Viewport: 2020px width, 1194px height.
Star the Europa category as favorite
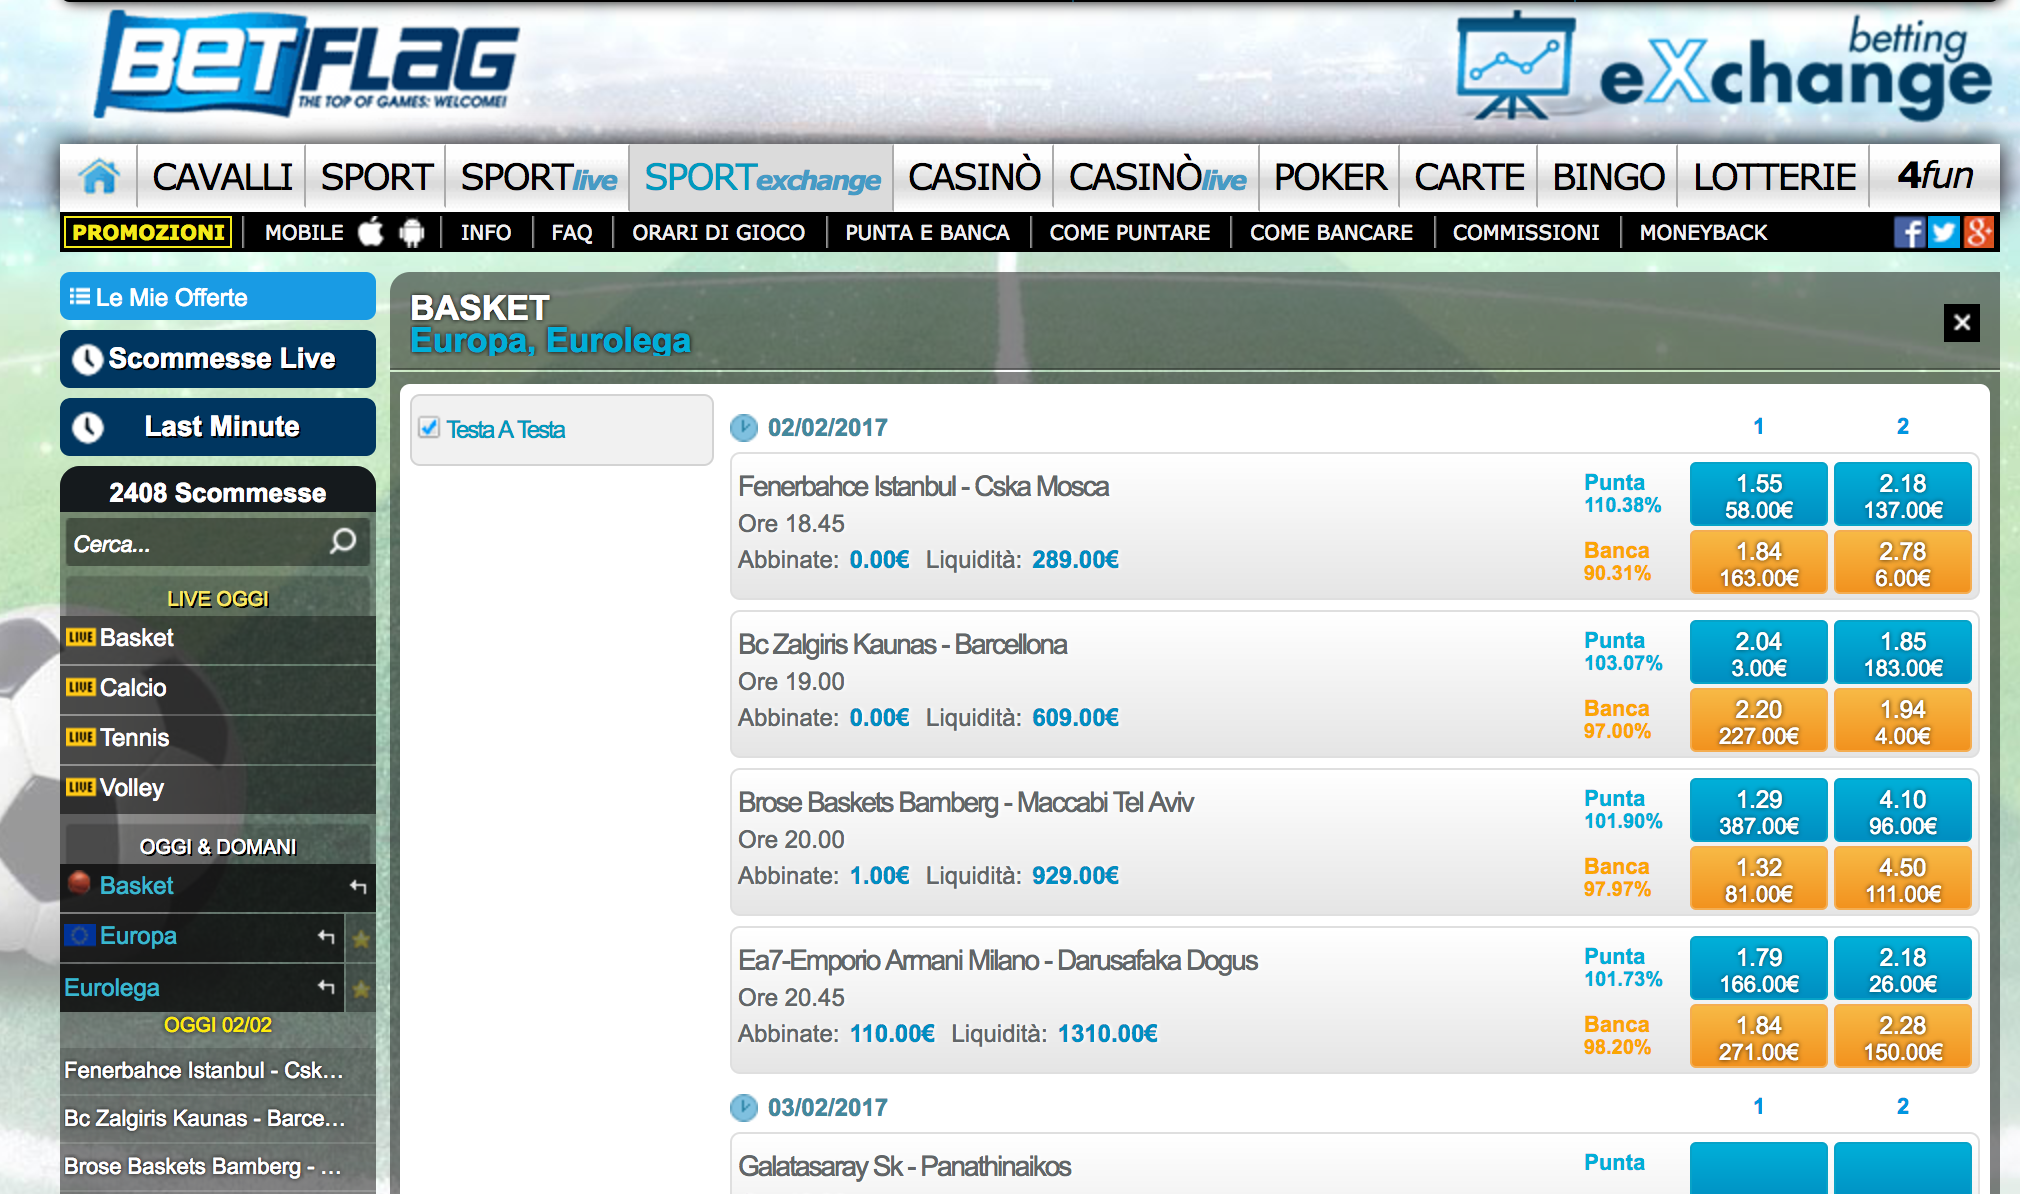click(x=361, y=938)
